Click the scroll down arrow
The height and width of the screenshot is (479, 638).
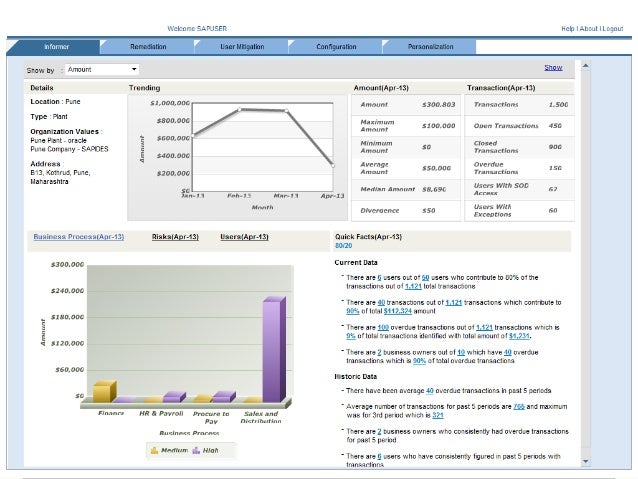(586, 462)
